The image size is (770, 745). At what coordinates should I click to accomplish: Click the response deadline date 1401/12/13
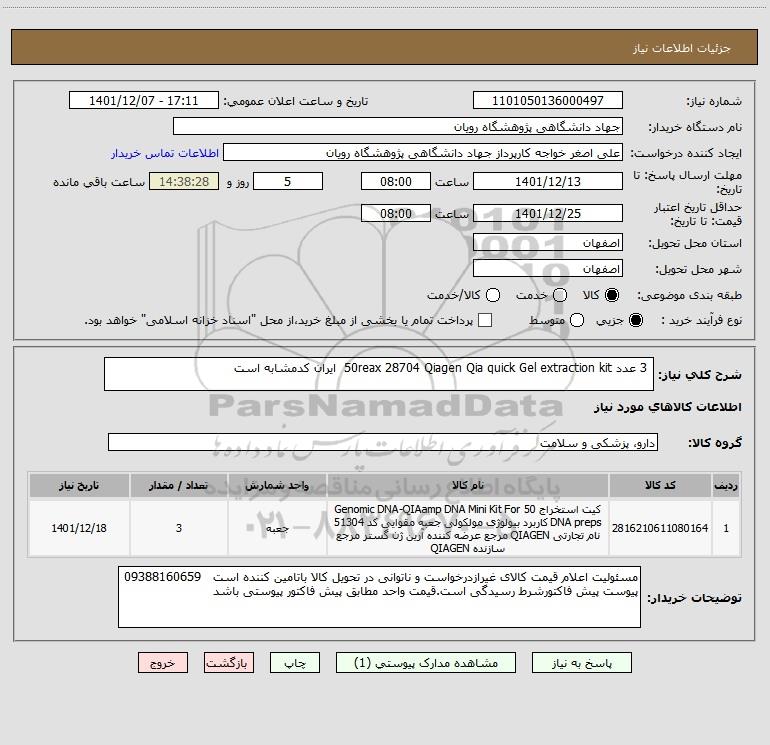(x=548, y=181)
